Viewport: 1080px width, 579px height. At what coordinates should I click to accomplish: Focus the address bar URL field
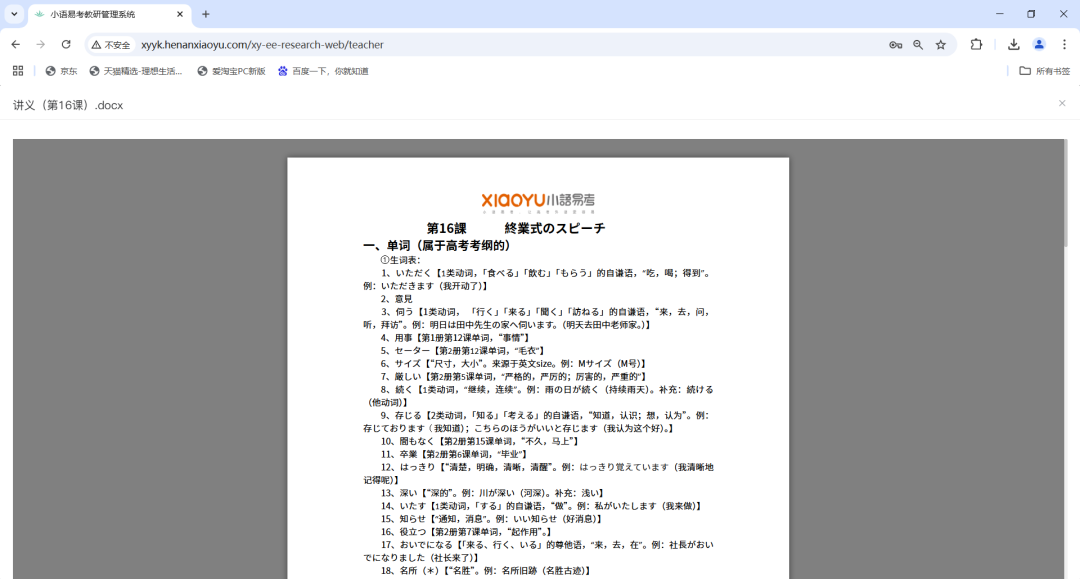[x=510, y=45]
